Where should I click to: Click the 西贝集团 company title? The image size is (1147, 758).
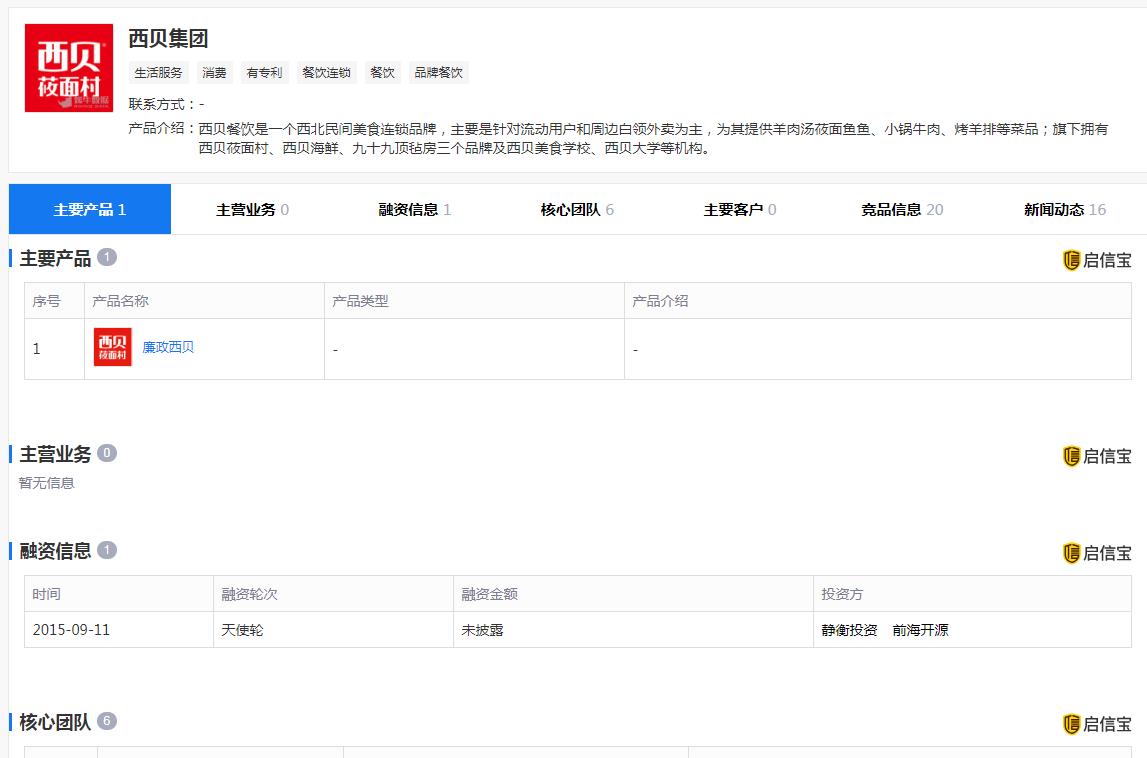pyautogui.click(x=168, y=38)
